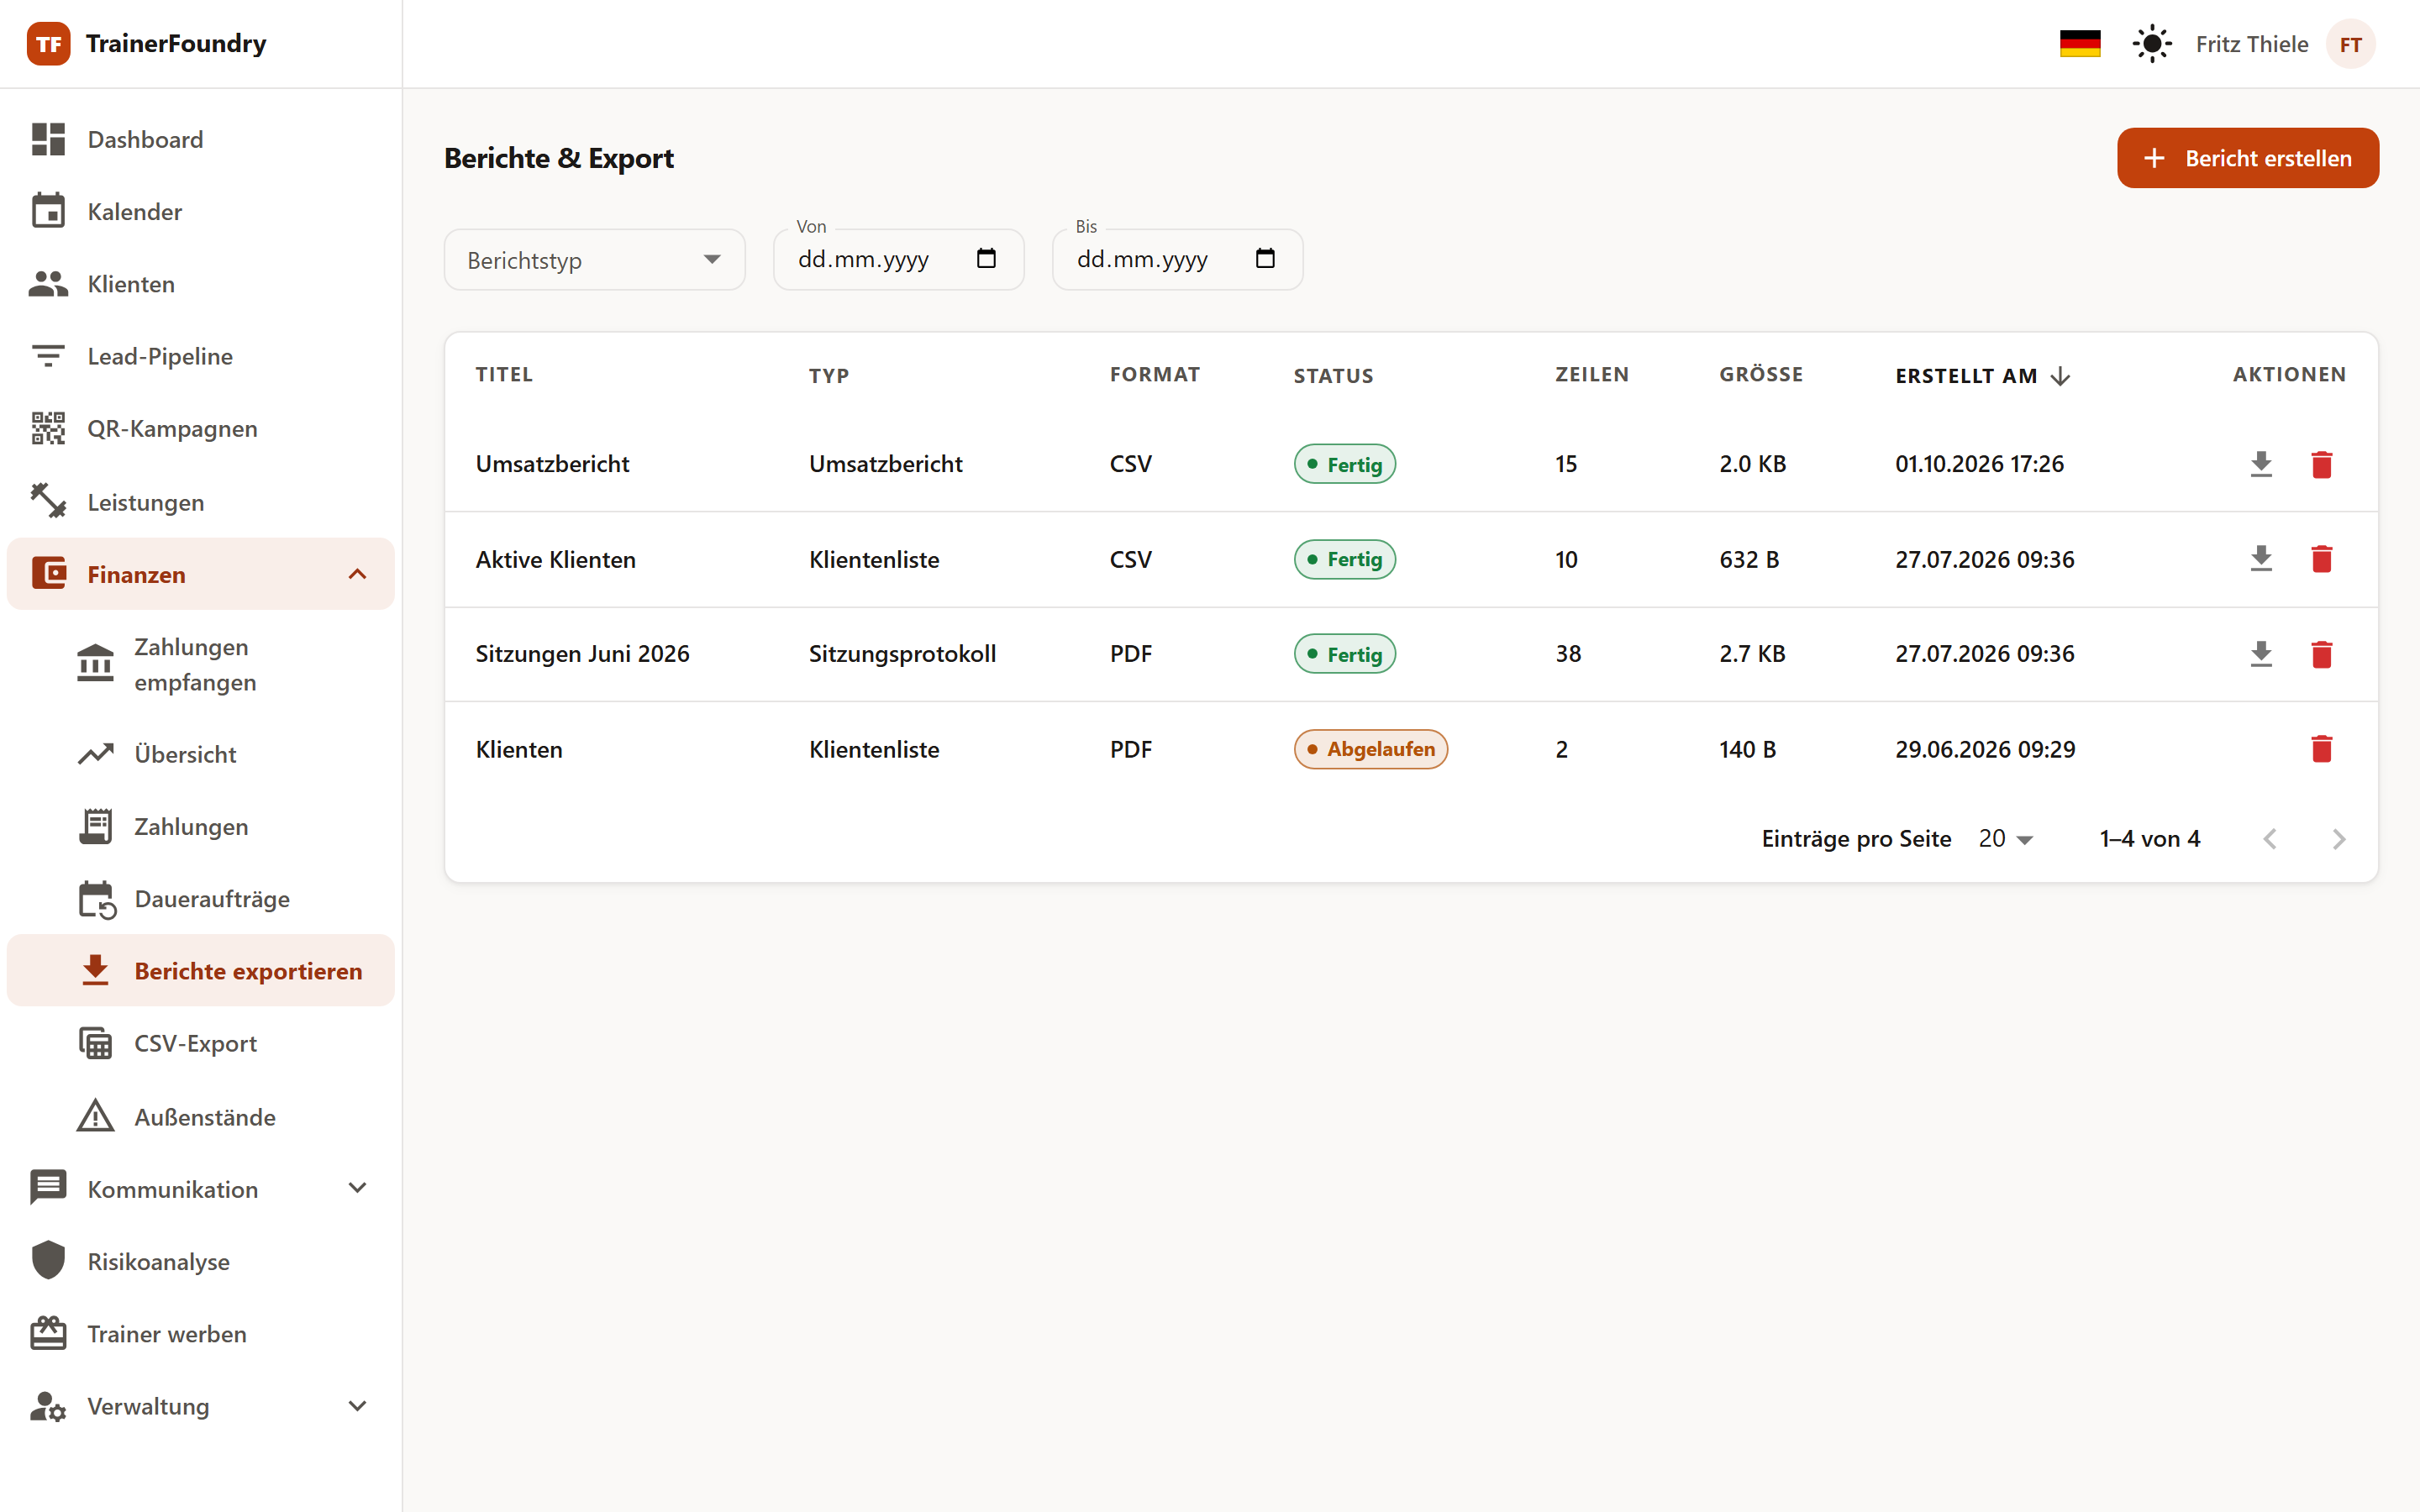Delete the Sitzungen Juni 2026 report
2420x1512 pixels.
tap(2322, 654)
